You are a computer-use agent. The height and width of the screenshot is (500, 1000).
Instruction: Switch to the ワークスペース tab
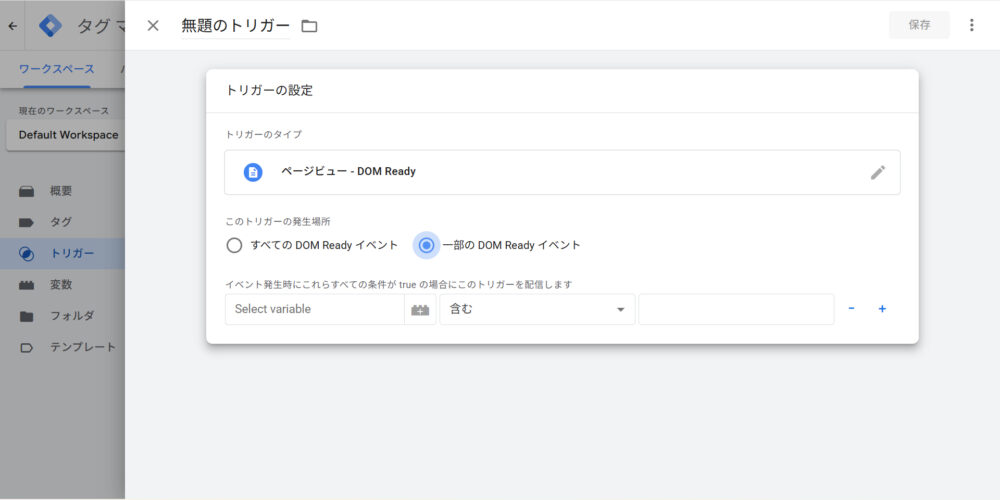(x=57, y=69)
